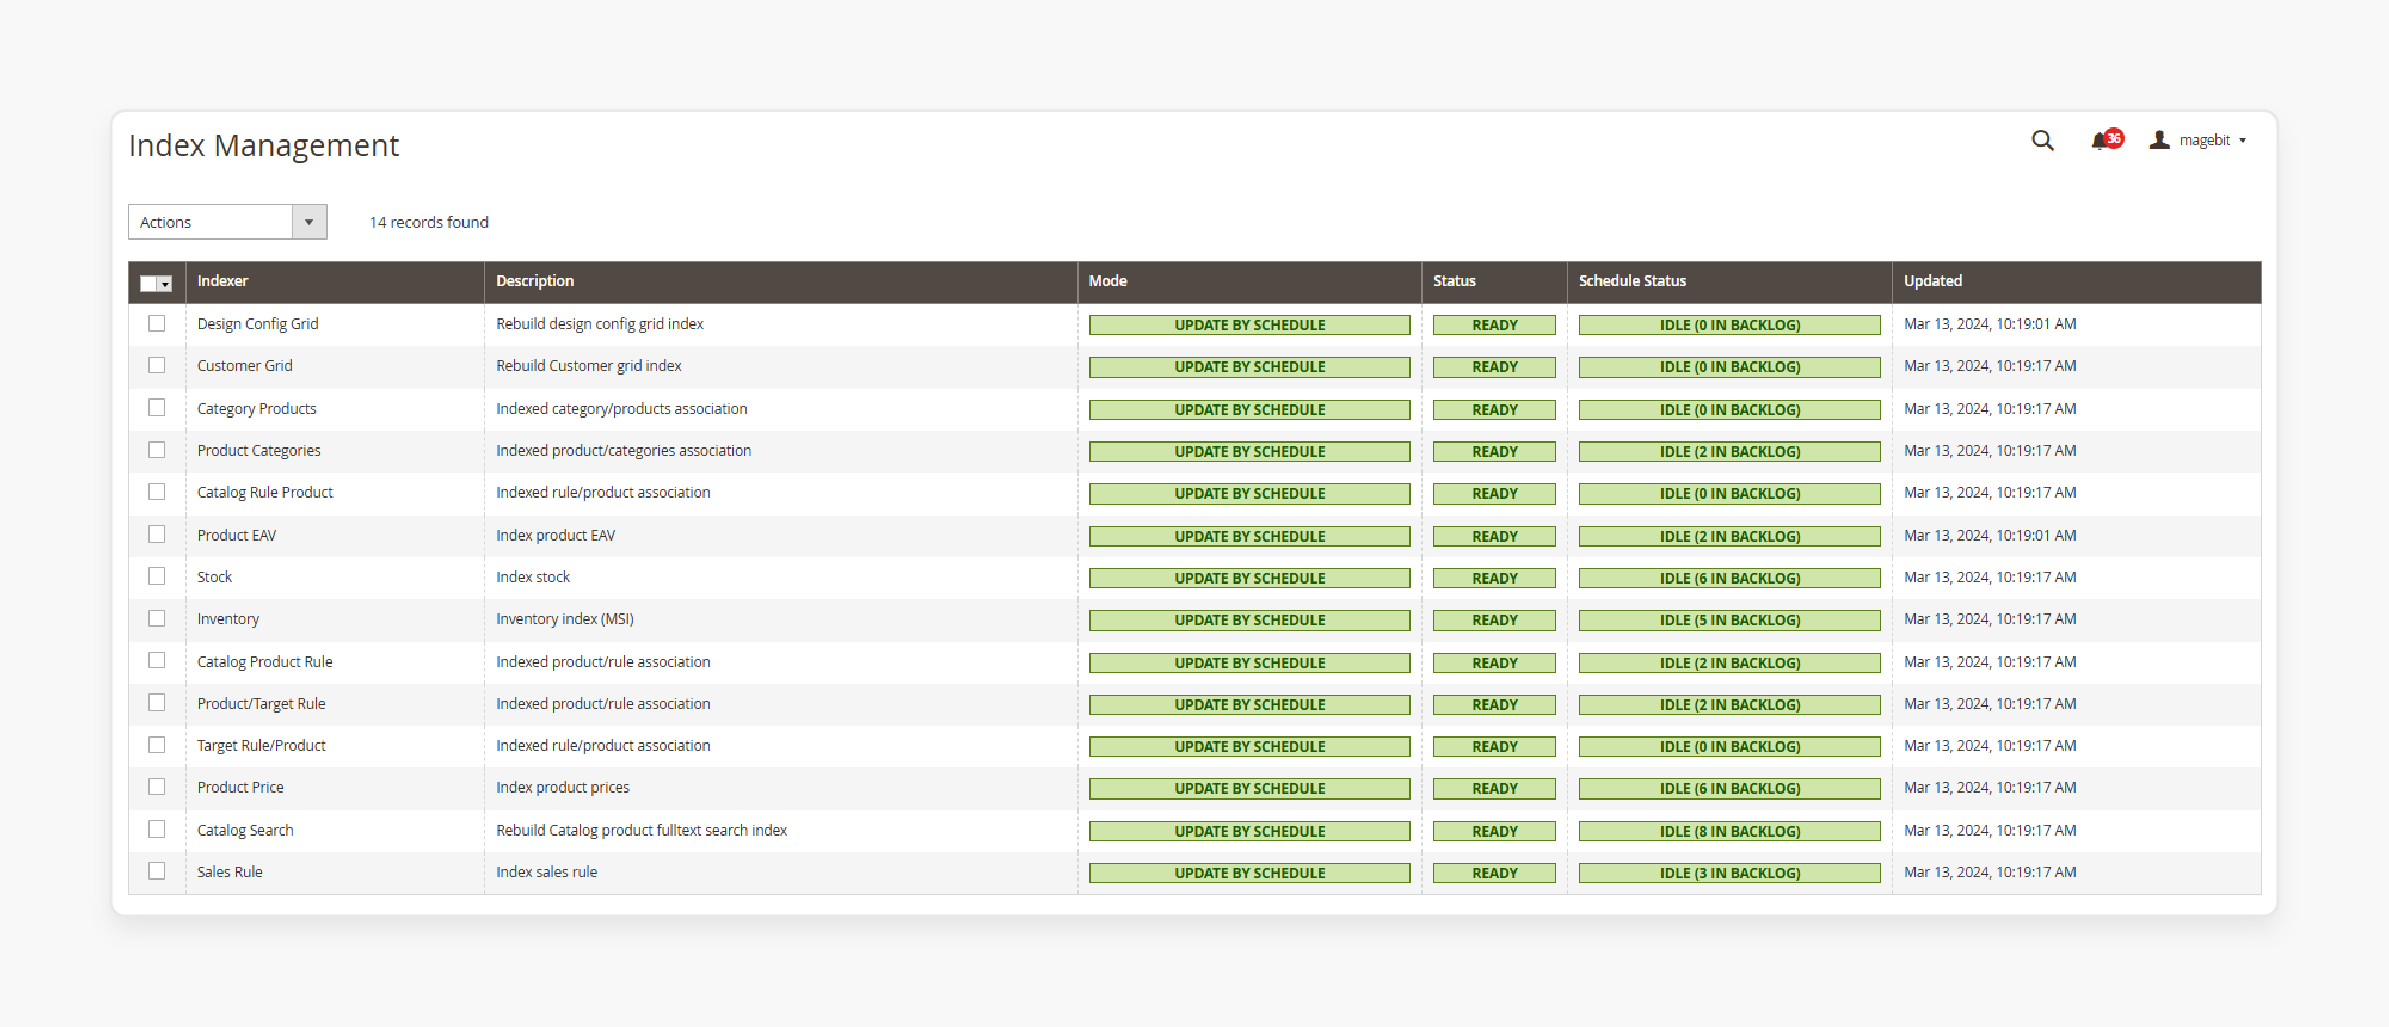Check the Product Categories checkbox
Viewport: 2389px width, 1027px height.
pos(157,450)
